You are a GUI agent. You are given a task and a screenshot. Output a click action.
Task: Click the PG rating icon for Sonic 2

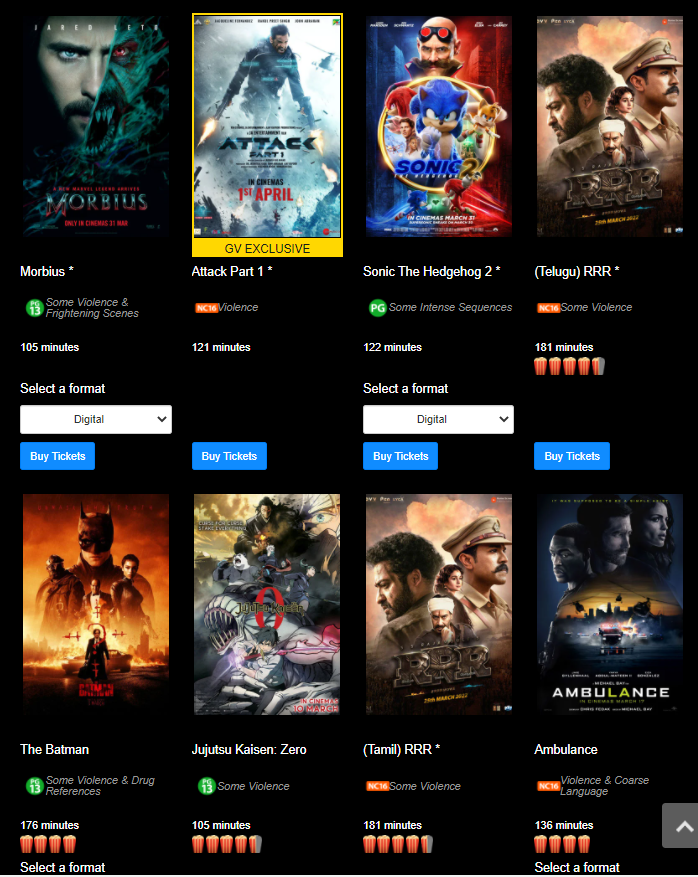(378, 308)
